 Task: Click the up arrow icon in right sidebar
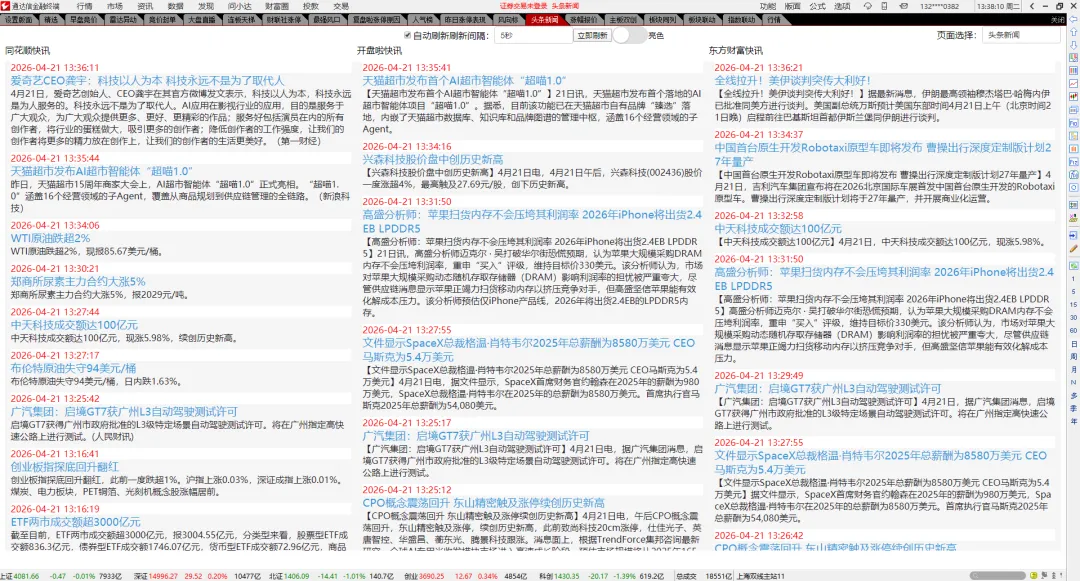click(x=1073, y=32)
